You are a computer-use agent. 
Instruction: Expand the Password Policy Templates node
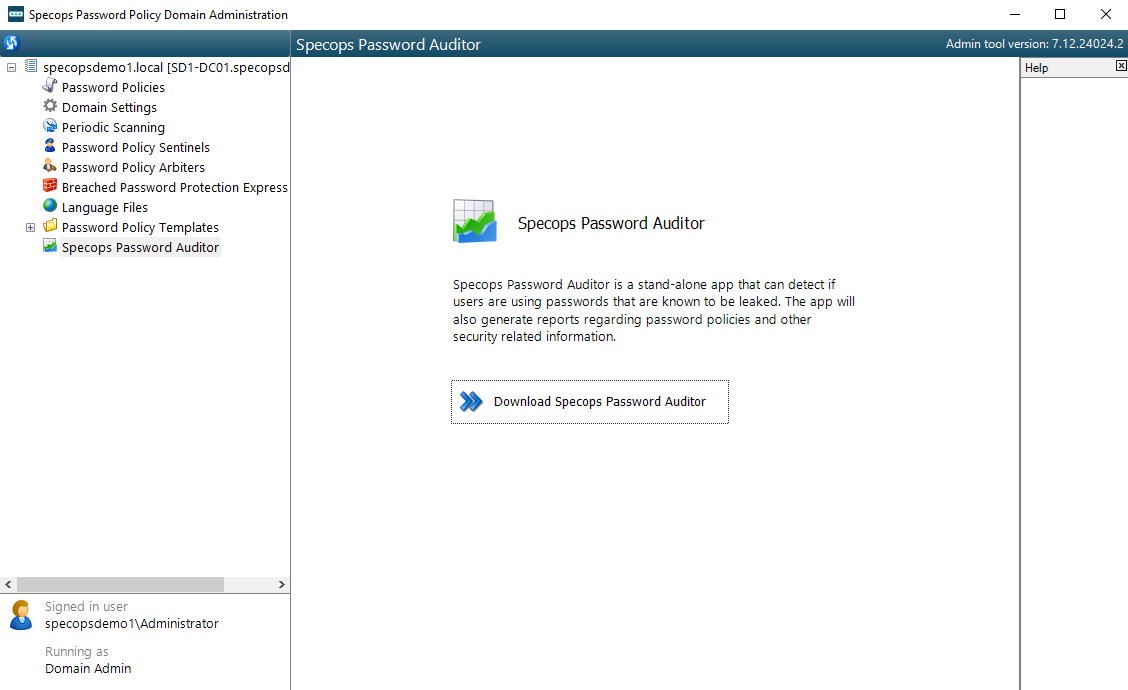[30, 227]
